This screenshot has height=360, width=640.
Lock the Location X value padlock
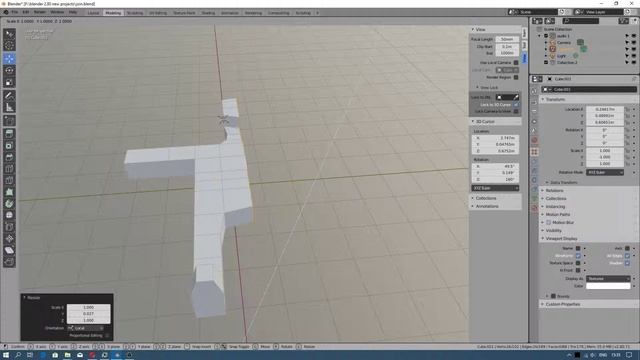point(628,109)
